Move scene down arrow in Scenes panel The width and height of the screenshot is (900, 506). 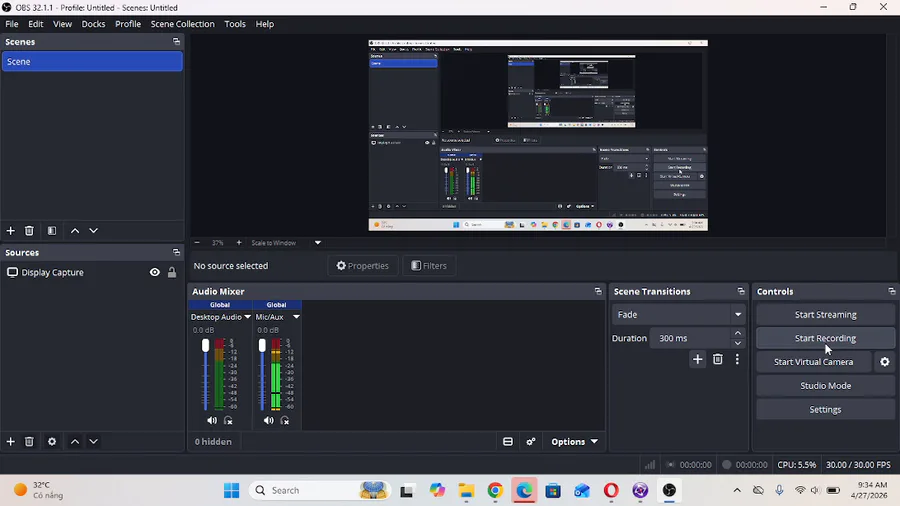pyautogui.click(x=94, y=231)
